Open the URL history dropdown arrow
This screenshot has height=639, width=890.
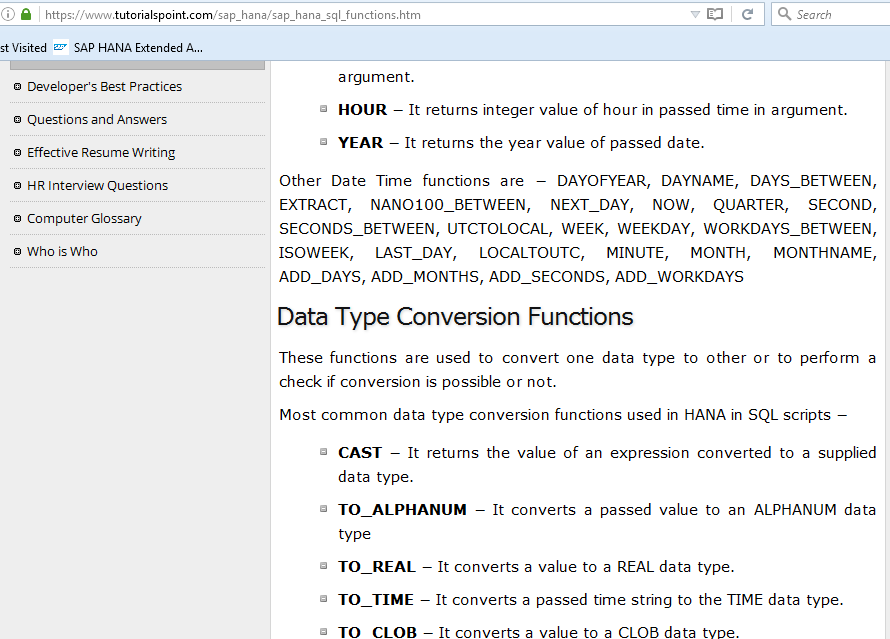pyautogui.click(x=695, y=15)
